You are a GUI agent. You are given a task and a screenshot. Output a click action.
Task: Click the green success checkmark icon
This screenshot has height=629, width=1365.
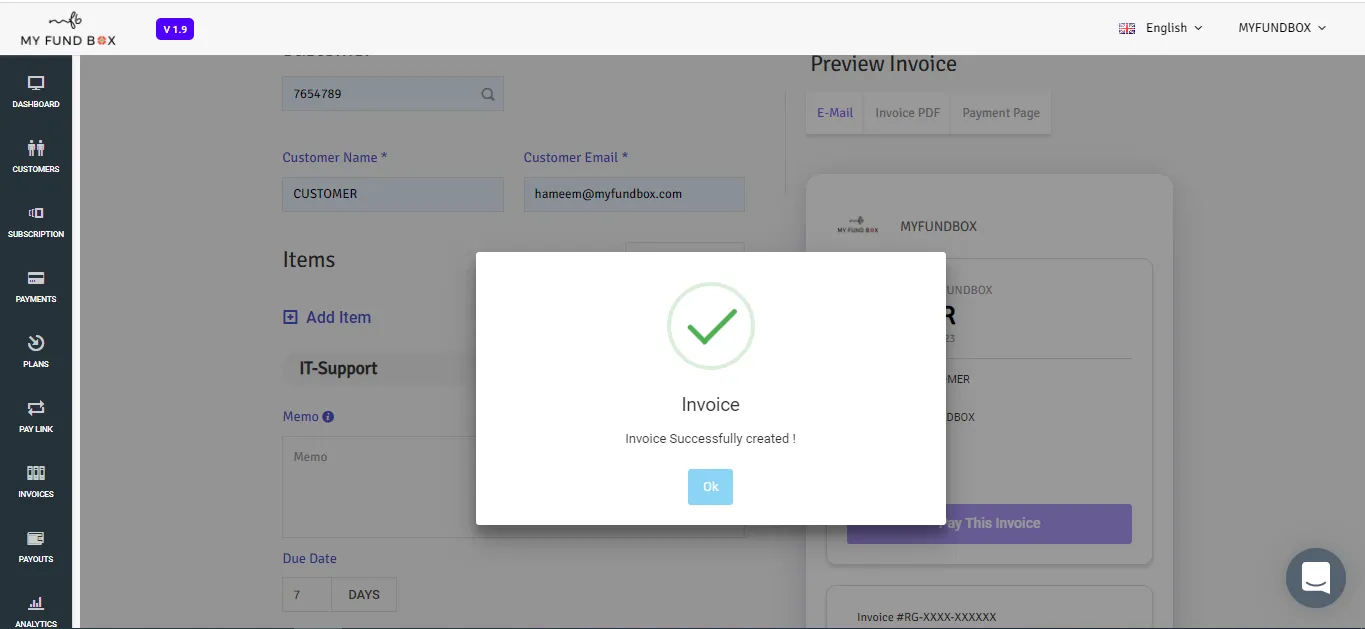click(x=711, y=327)
